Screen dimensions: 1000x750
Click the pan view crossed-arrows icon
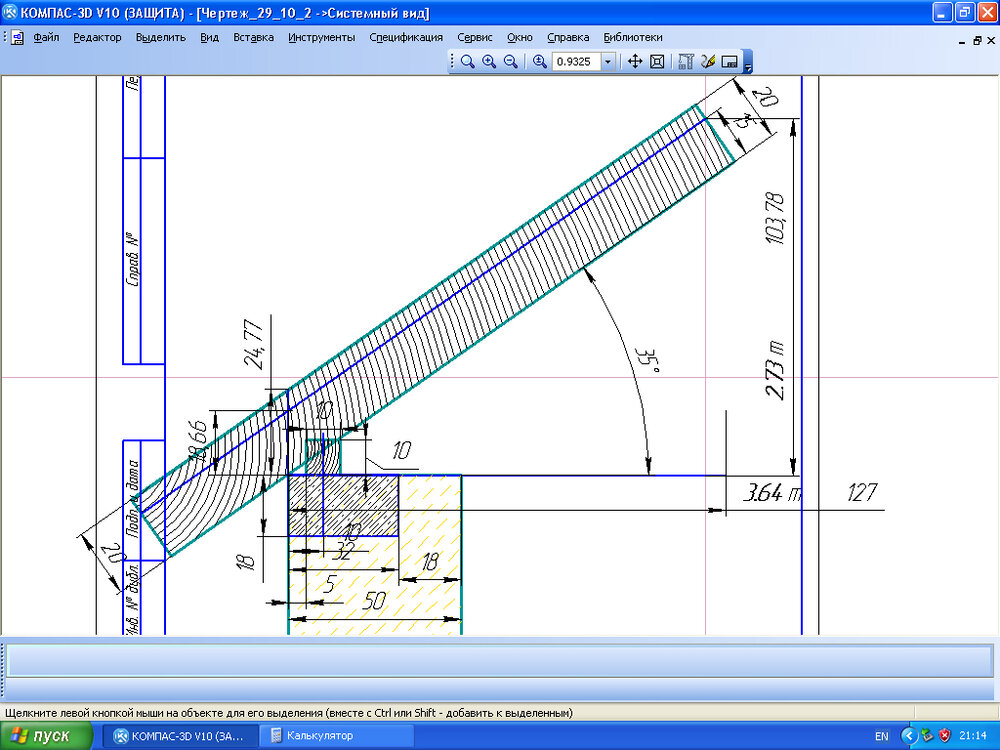pyautogui.click(x=635, y=62)
